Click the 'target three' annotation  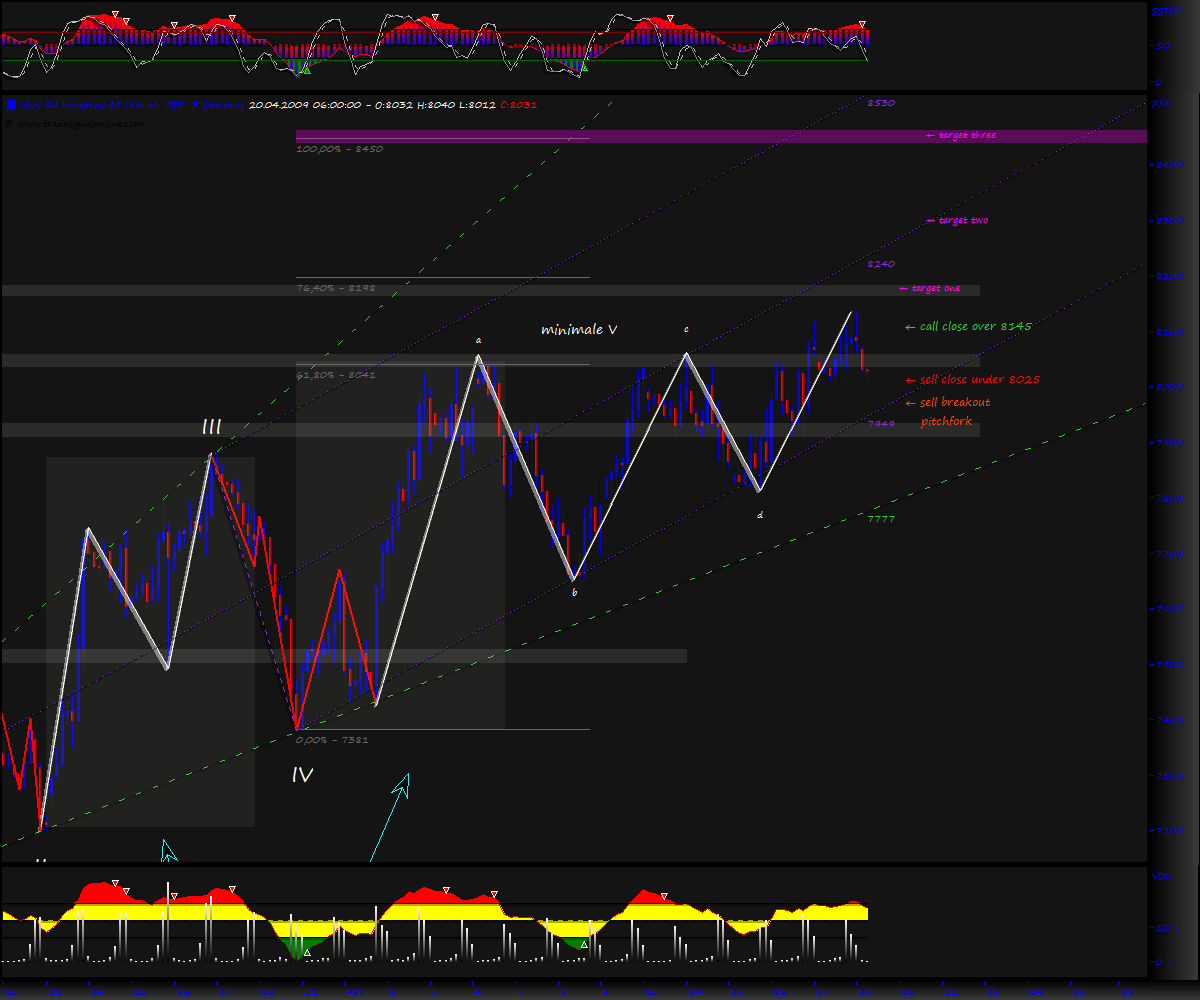pos(961,135)
